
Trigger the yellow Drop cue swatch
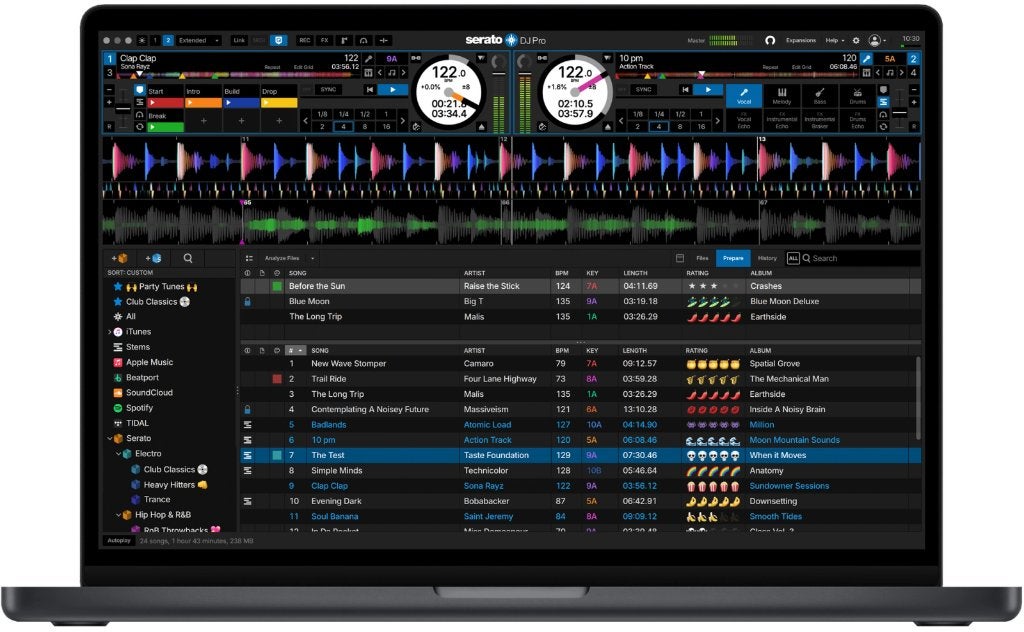tap(279, 103)
